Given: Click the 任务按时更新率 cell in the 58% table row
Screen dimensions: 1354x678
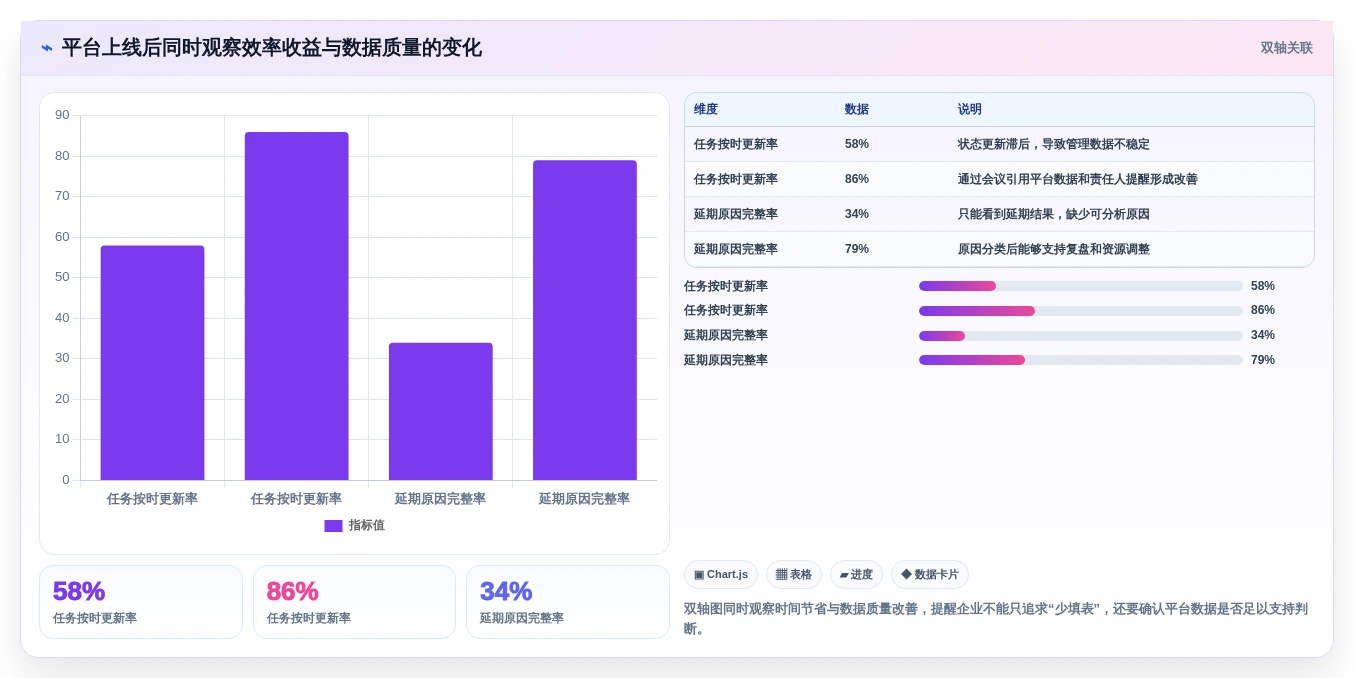Looking at the screenshot, I should click(x=736, y=144).
